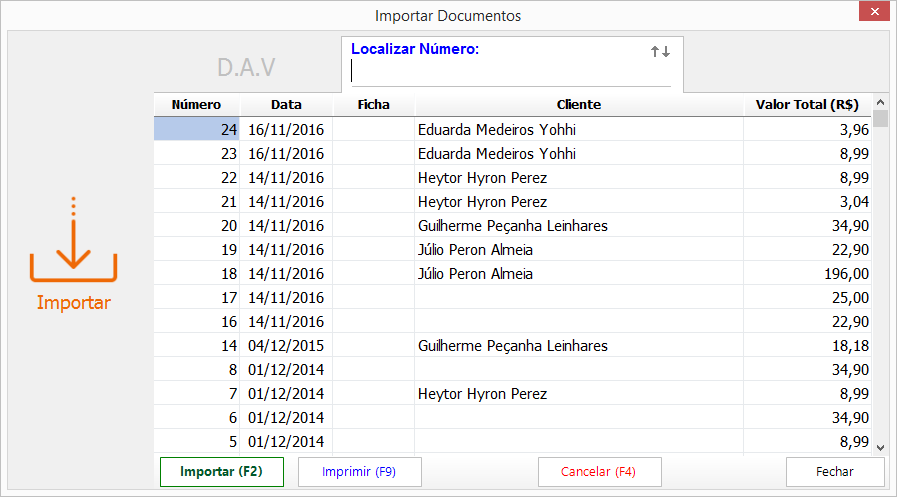This screenshot has width=897, height=497.
Task: Click the Ficha column header
Action: (x=374, y=105)
